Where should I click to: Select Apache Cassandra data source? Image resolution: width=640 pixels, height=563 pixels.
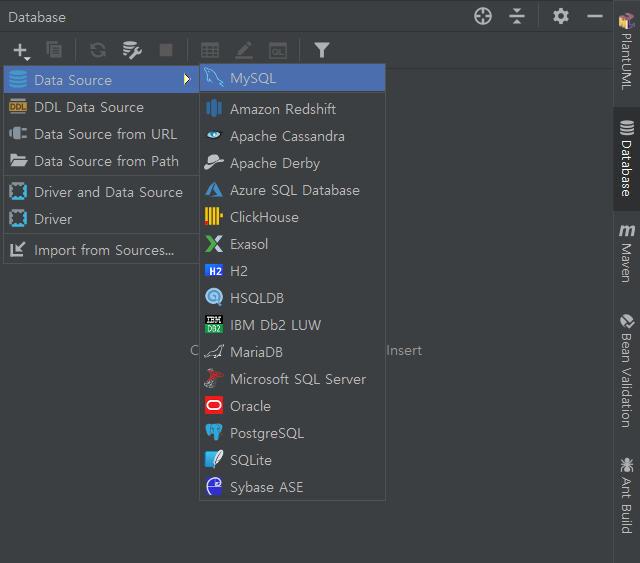292,136
